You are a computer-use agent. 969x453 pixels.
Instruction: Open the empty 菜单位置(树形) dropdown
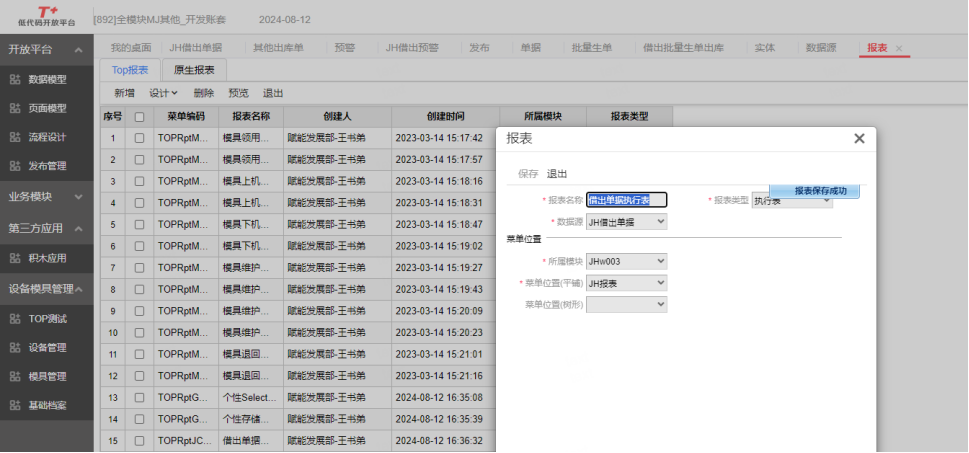pyautogui.click(x=627, y=304)
